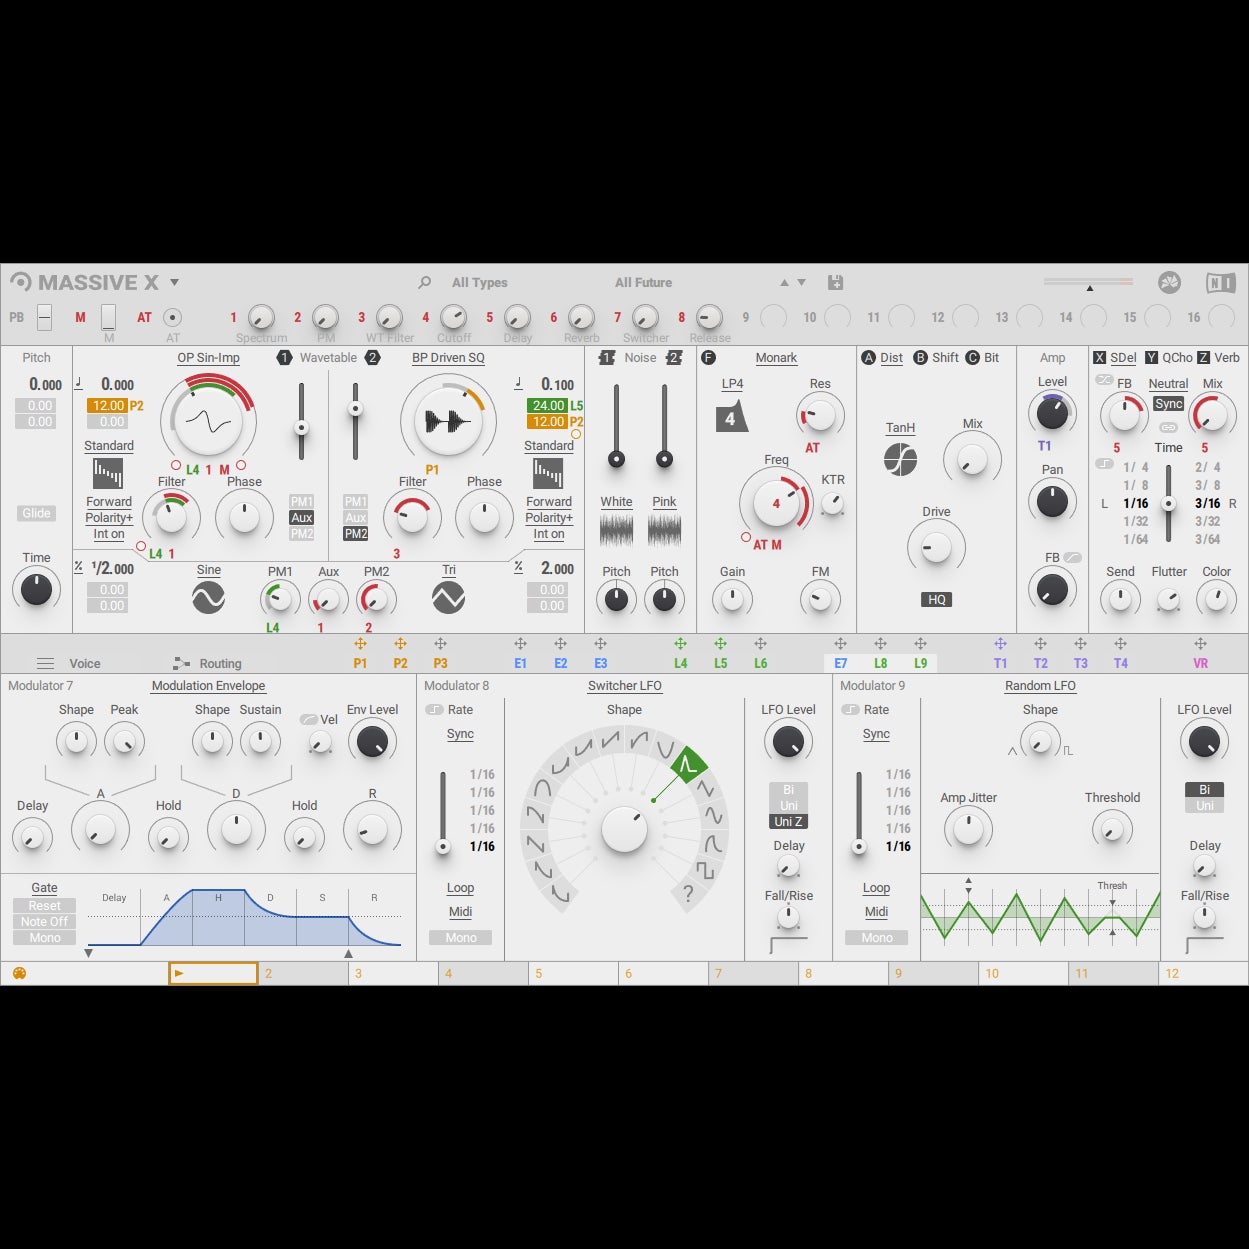Enable Mono in Modulator 8
The height and width of the screenshot is (1249, 1249).
[x=461, y=938]
